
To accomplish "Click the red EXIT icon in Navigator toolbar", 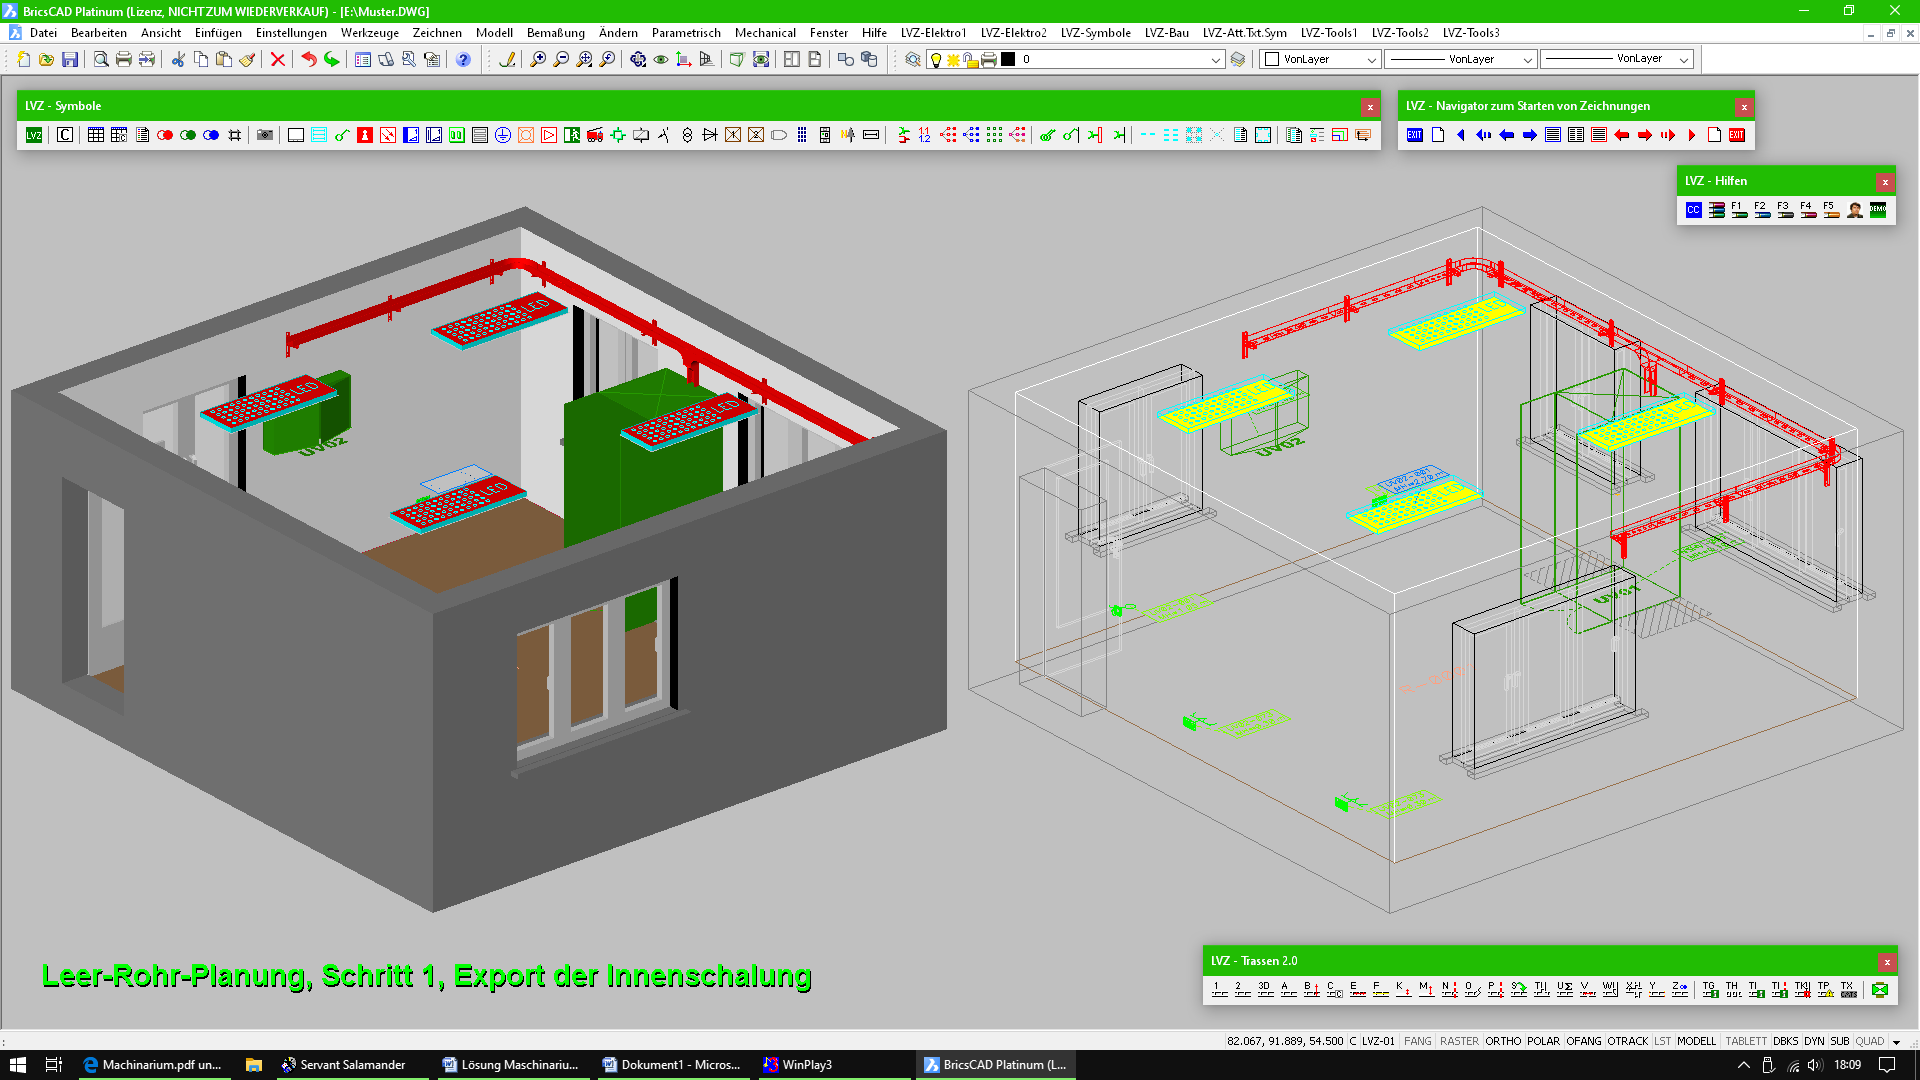I will (x=1737, y=135).
